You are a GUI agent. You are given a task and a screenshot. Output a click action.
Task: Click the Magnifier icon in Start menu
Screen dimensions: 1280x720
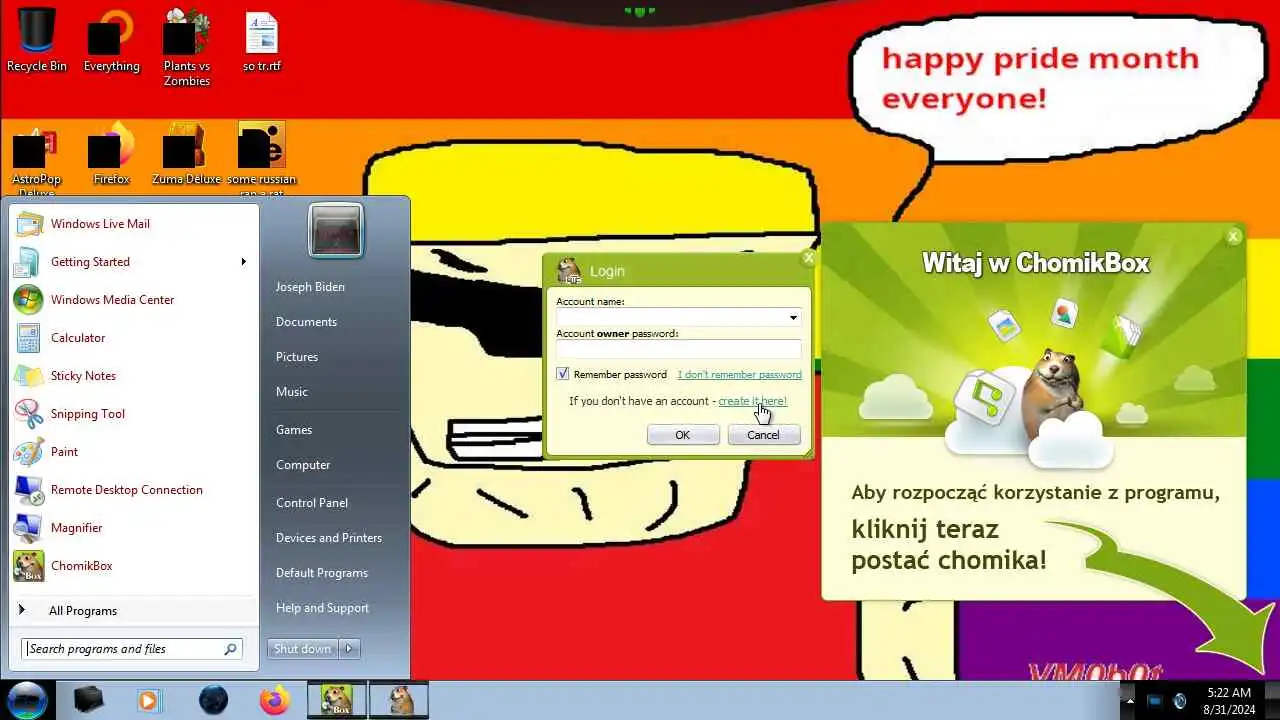coord(28,528)
